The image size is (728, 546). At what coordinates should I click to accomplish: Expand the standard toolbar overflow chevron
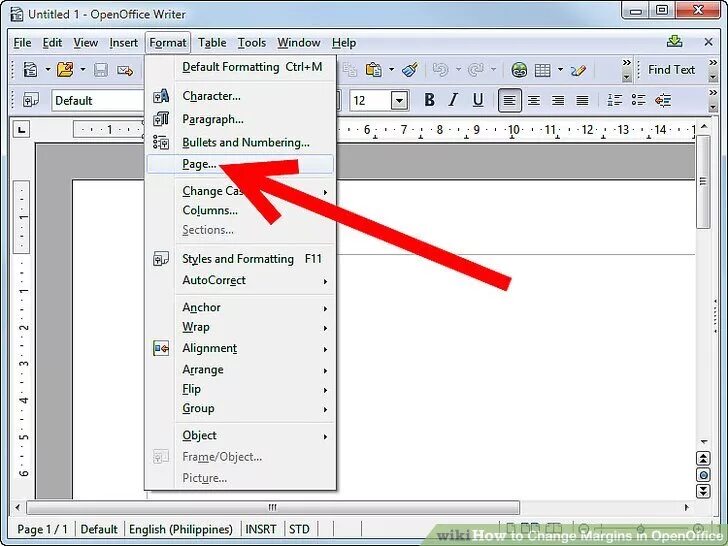(x=626, y=63)
